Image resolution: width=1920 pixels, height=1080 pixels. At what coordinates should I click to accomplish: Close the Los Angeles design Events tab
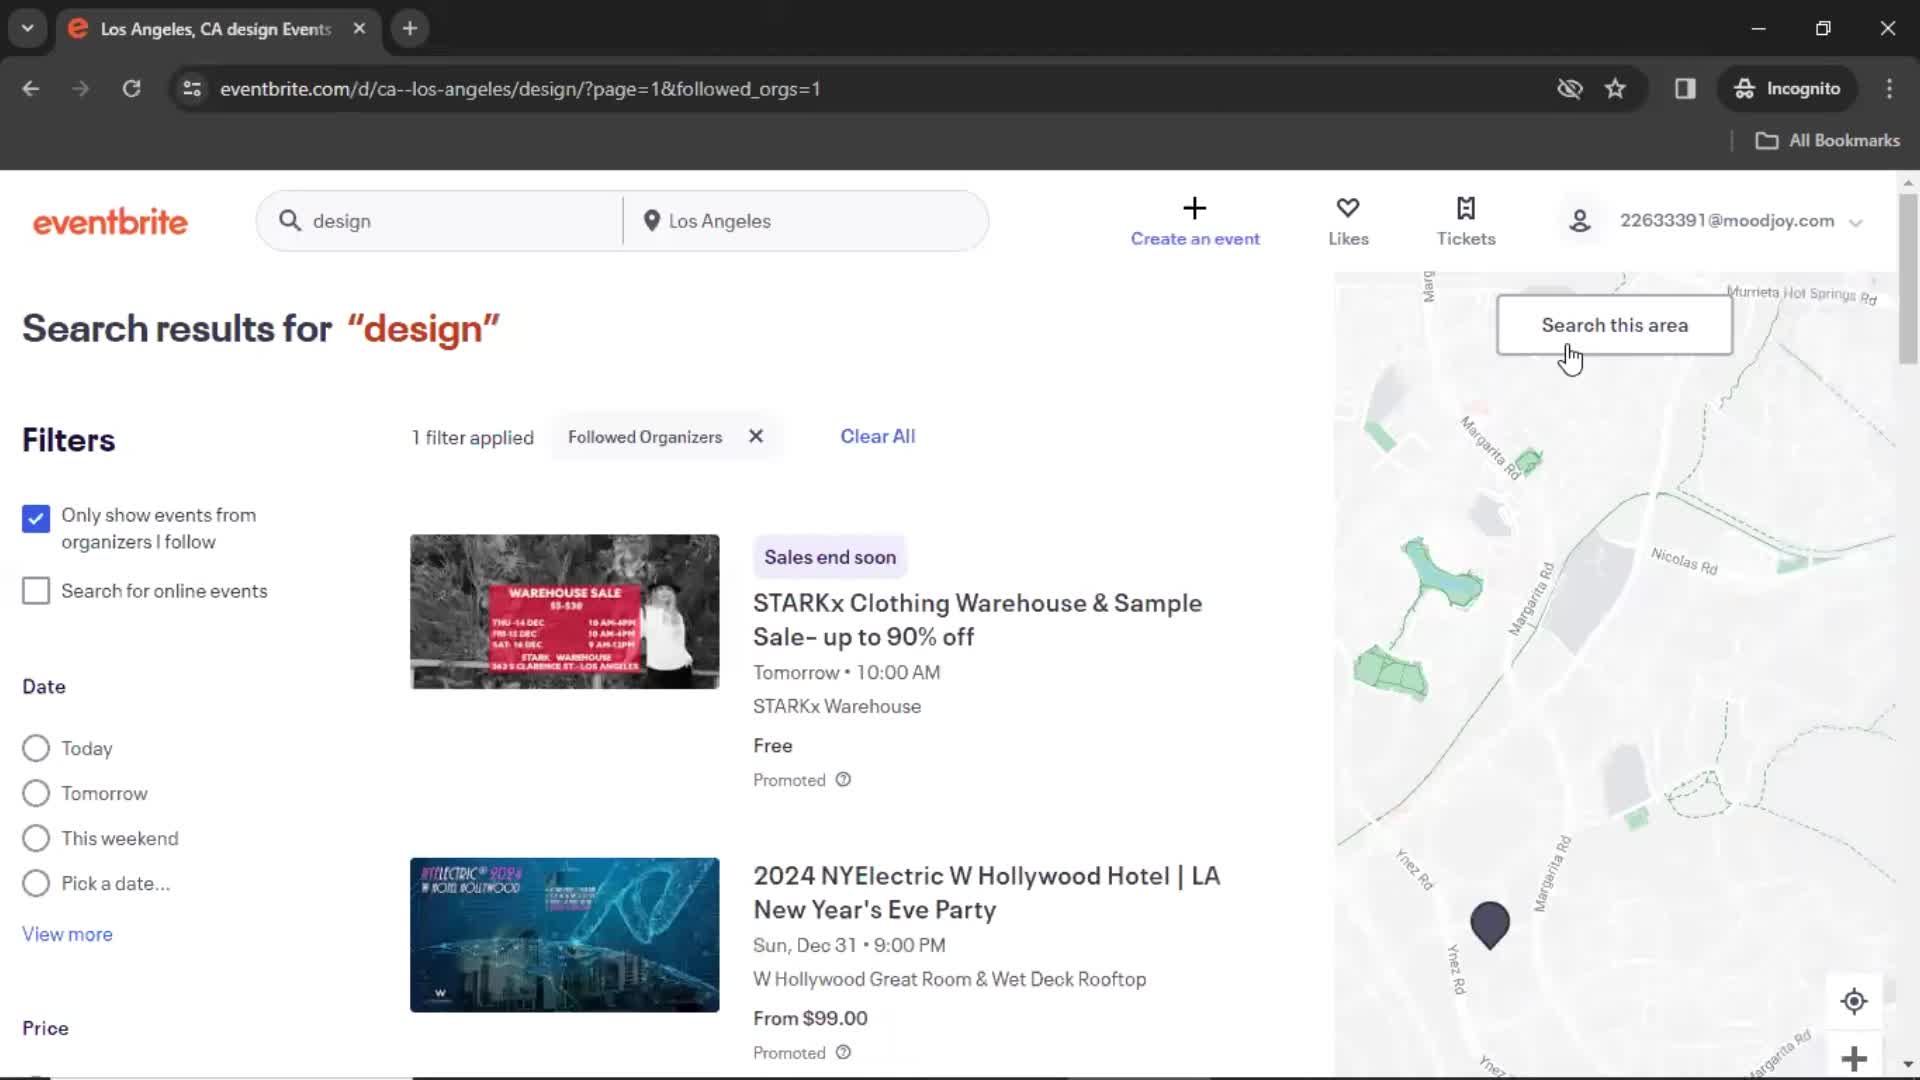pyautogui.click(x=359, y=28)
